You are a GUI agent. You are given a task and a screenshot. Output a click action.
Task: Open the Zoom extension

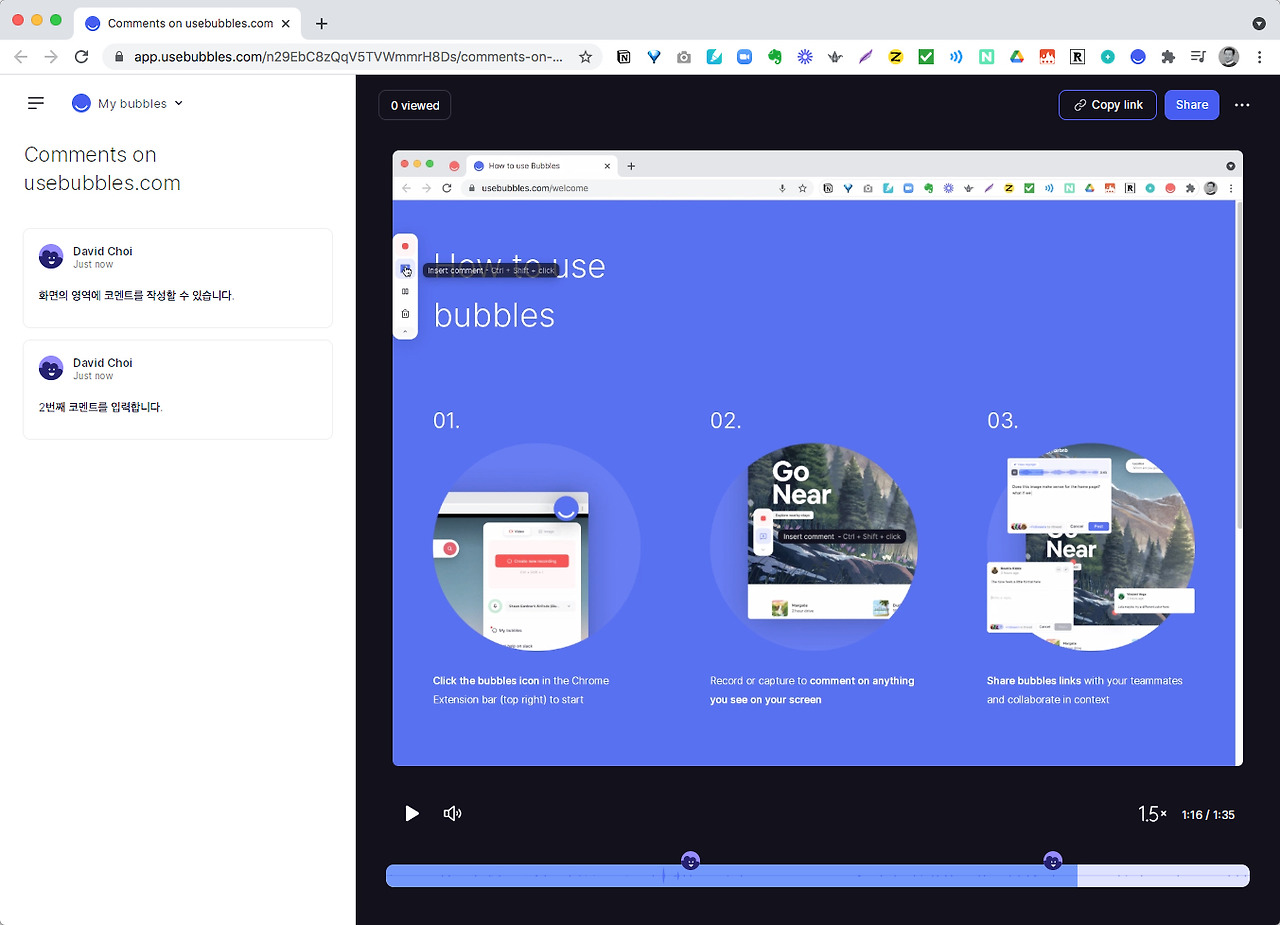(744, 57)
